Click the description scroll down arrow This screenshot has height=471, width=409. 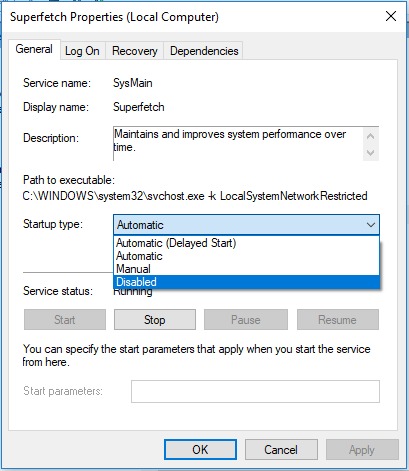click(370, 153)
